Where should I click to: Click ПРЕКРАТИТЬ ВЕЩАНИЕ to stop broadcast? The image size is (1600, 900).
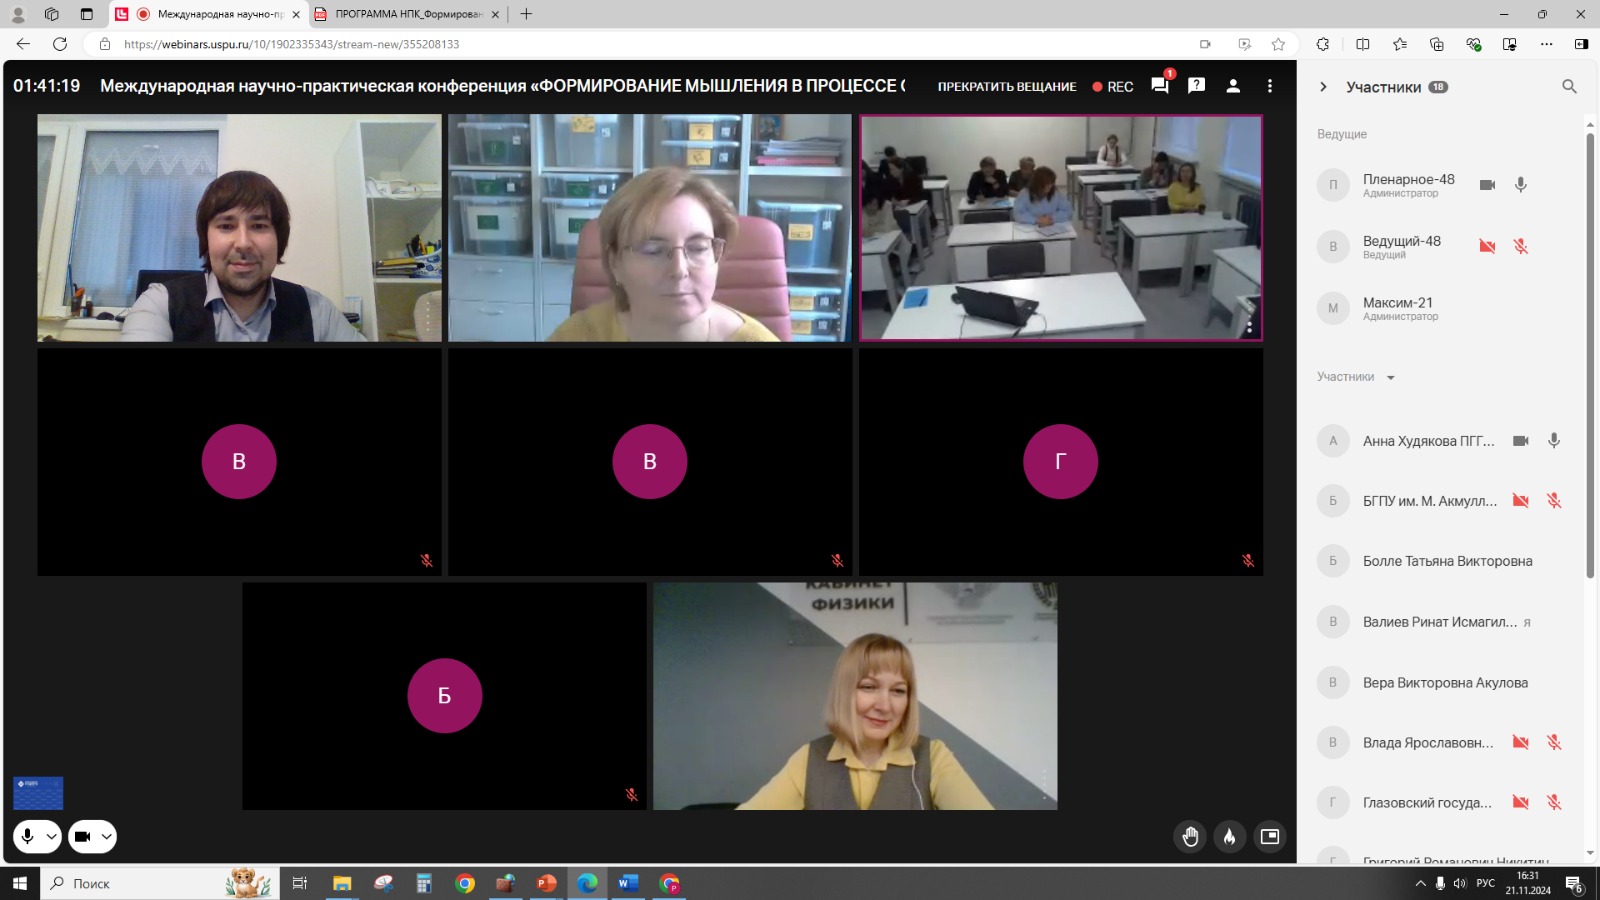pyautogui.click(x=1006, y=87)
